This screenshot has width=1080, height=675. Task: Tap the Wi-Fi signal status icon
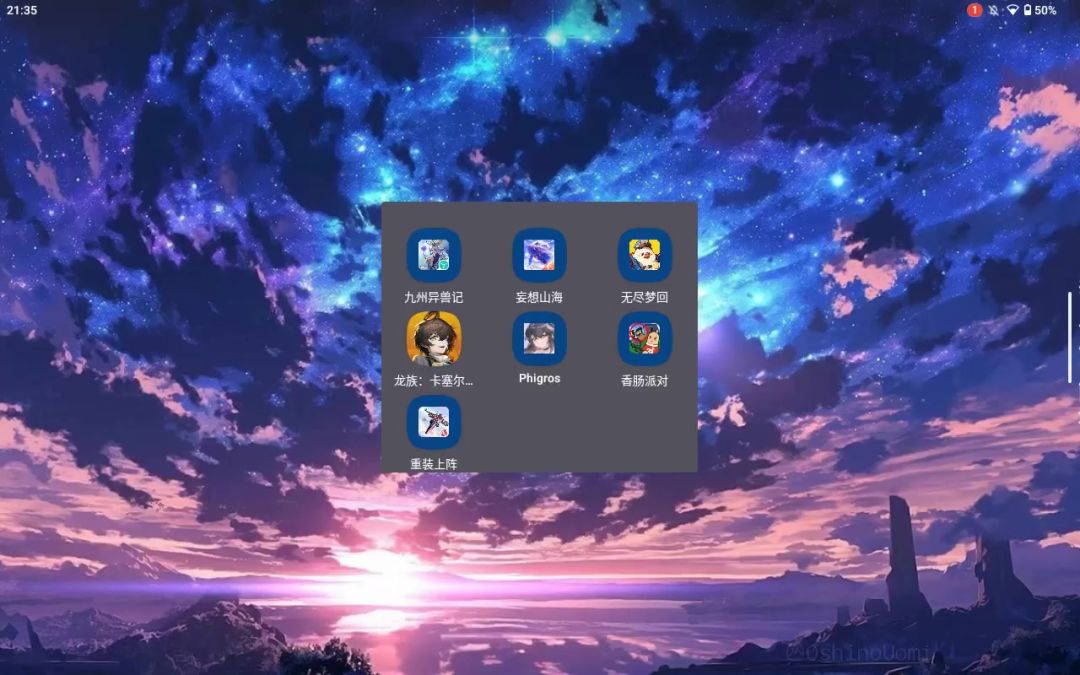(1011, 10)
